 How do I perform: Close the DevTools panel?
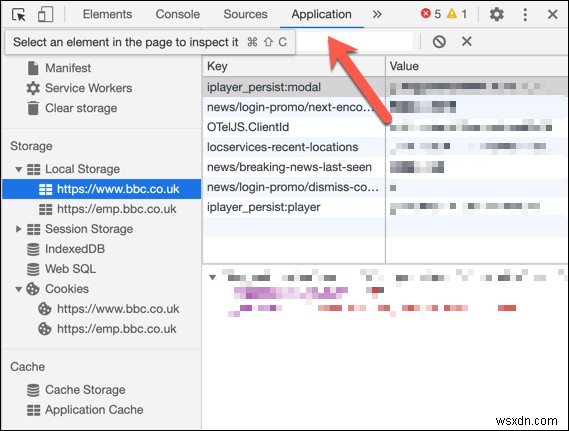click(x=553, y=15)
